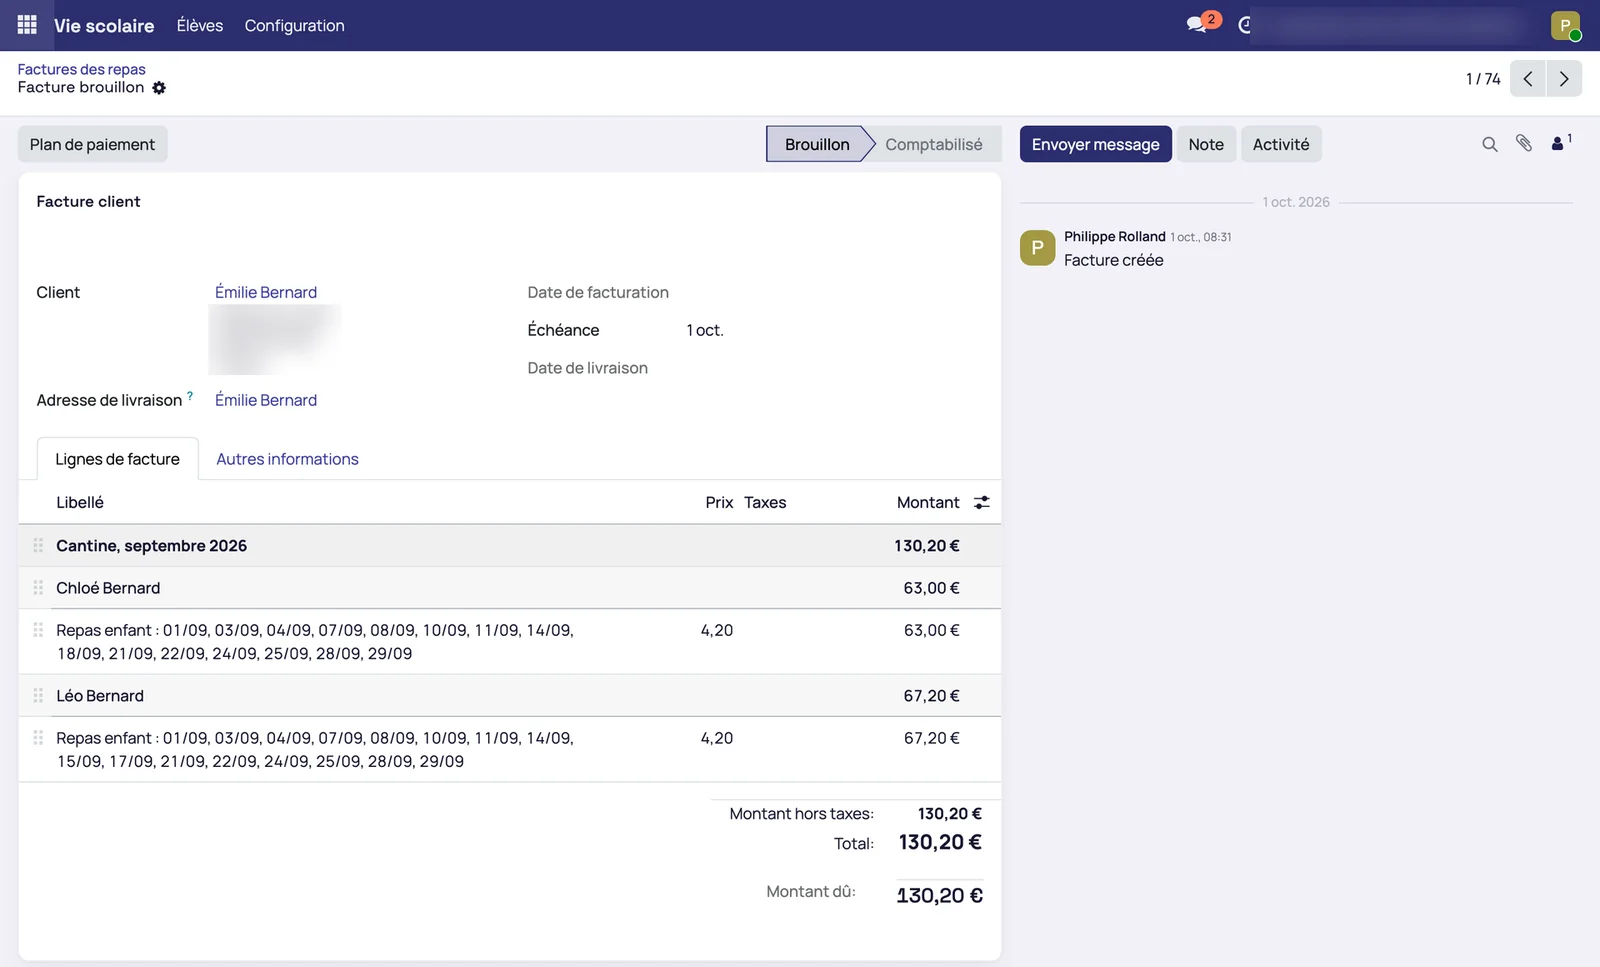Screen dimensions: 1600x967
Task: Open the user avatar menu
Action: tap(1565, 25)
